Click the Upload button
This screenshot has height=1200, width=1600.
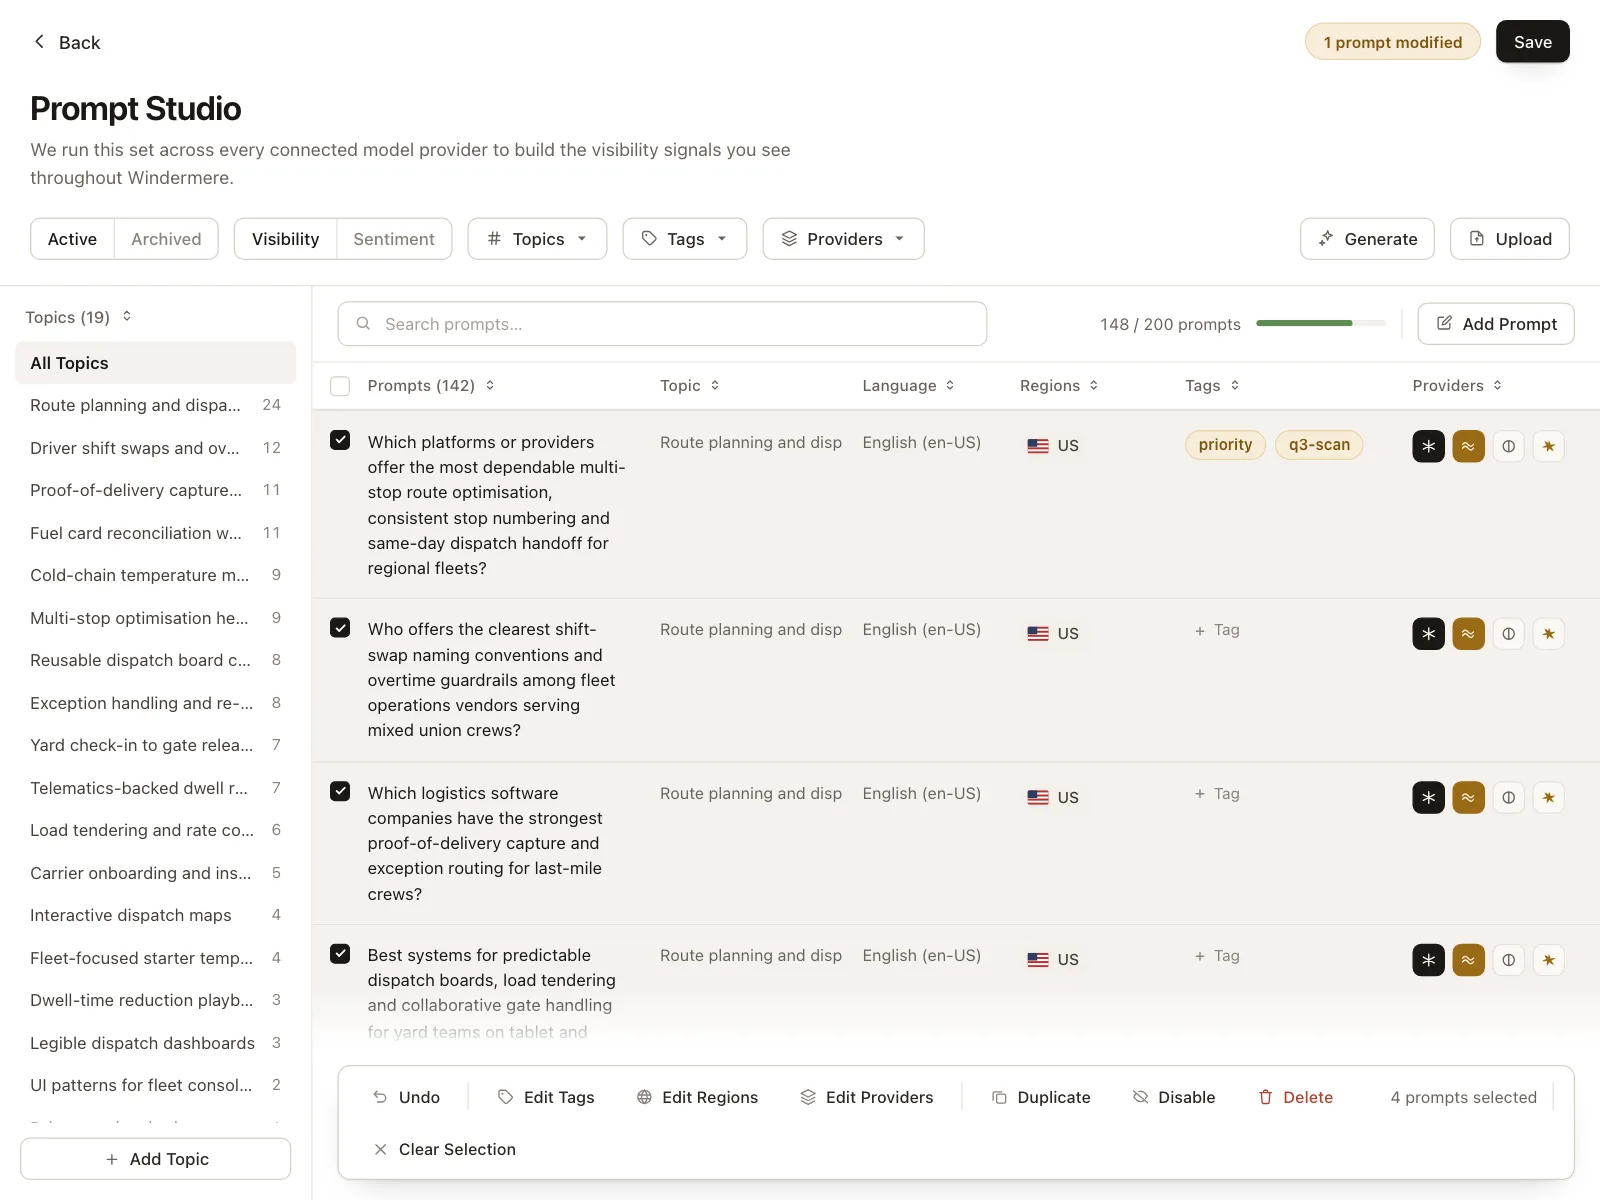[1509, 239]
